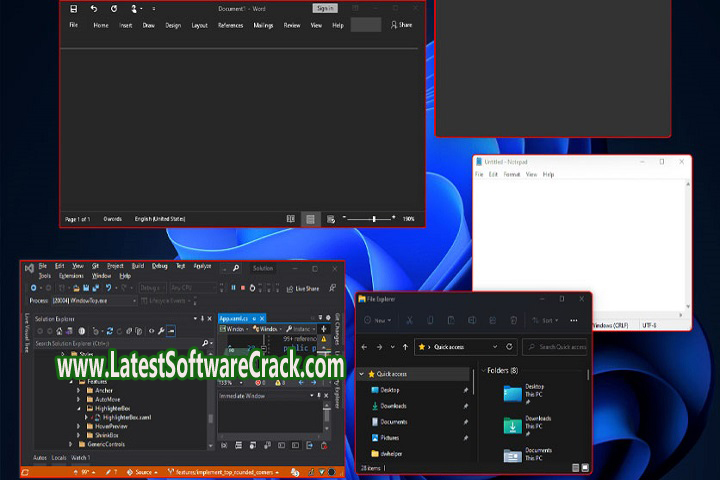Open Sort dropdown in File Explorer

point(545,321)
